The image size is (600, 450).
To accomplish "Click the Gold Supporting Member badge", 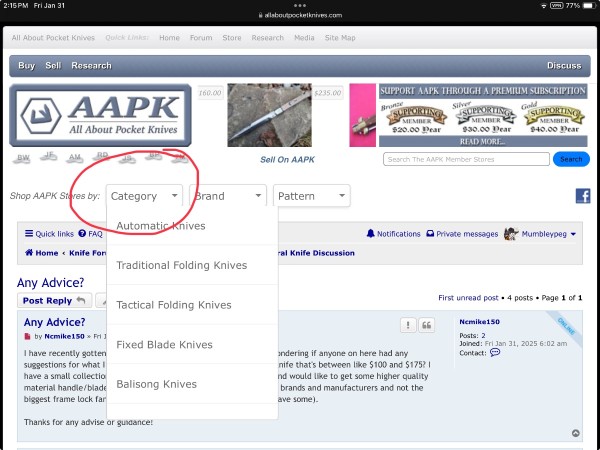I will pos(553,117).
